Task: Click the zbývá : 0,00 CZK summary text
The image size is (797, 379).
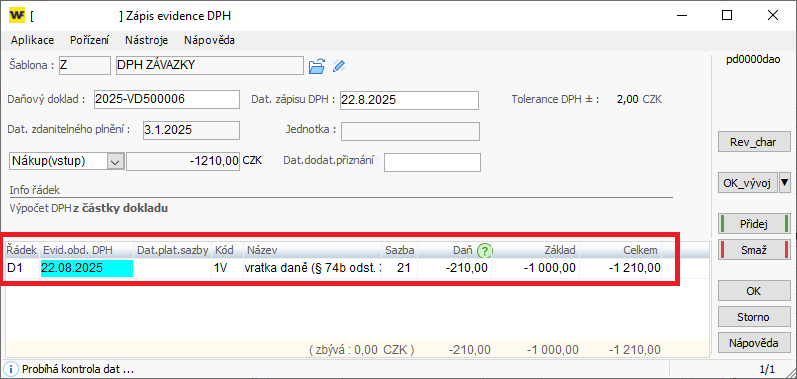Action: 361,350
